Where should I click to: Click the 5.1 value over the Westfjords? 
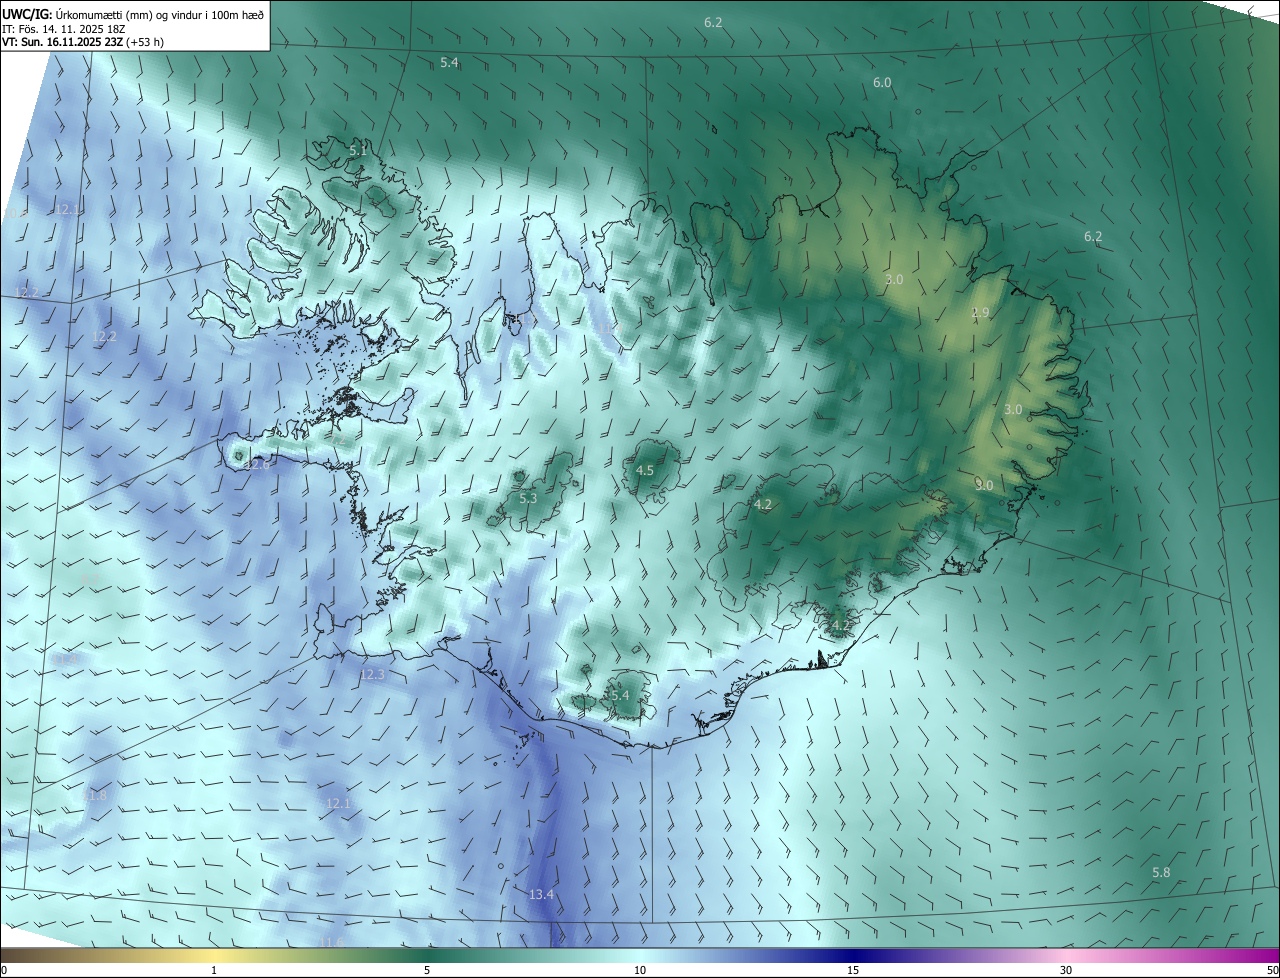click(358, 150)
